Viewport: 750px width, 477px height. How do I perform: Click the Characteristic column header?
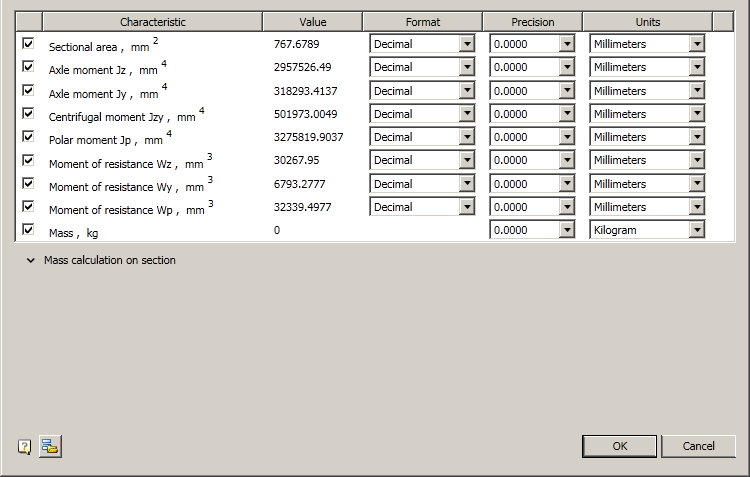(x=152, y=22)
